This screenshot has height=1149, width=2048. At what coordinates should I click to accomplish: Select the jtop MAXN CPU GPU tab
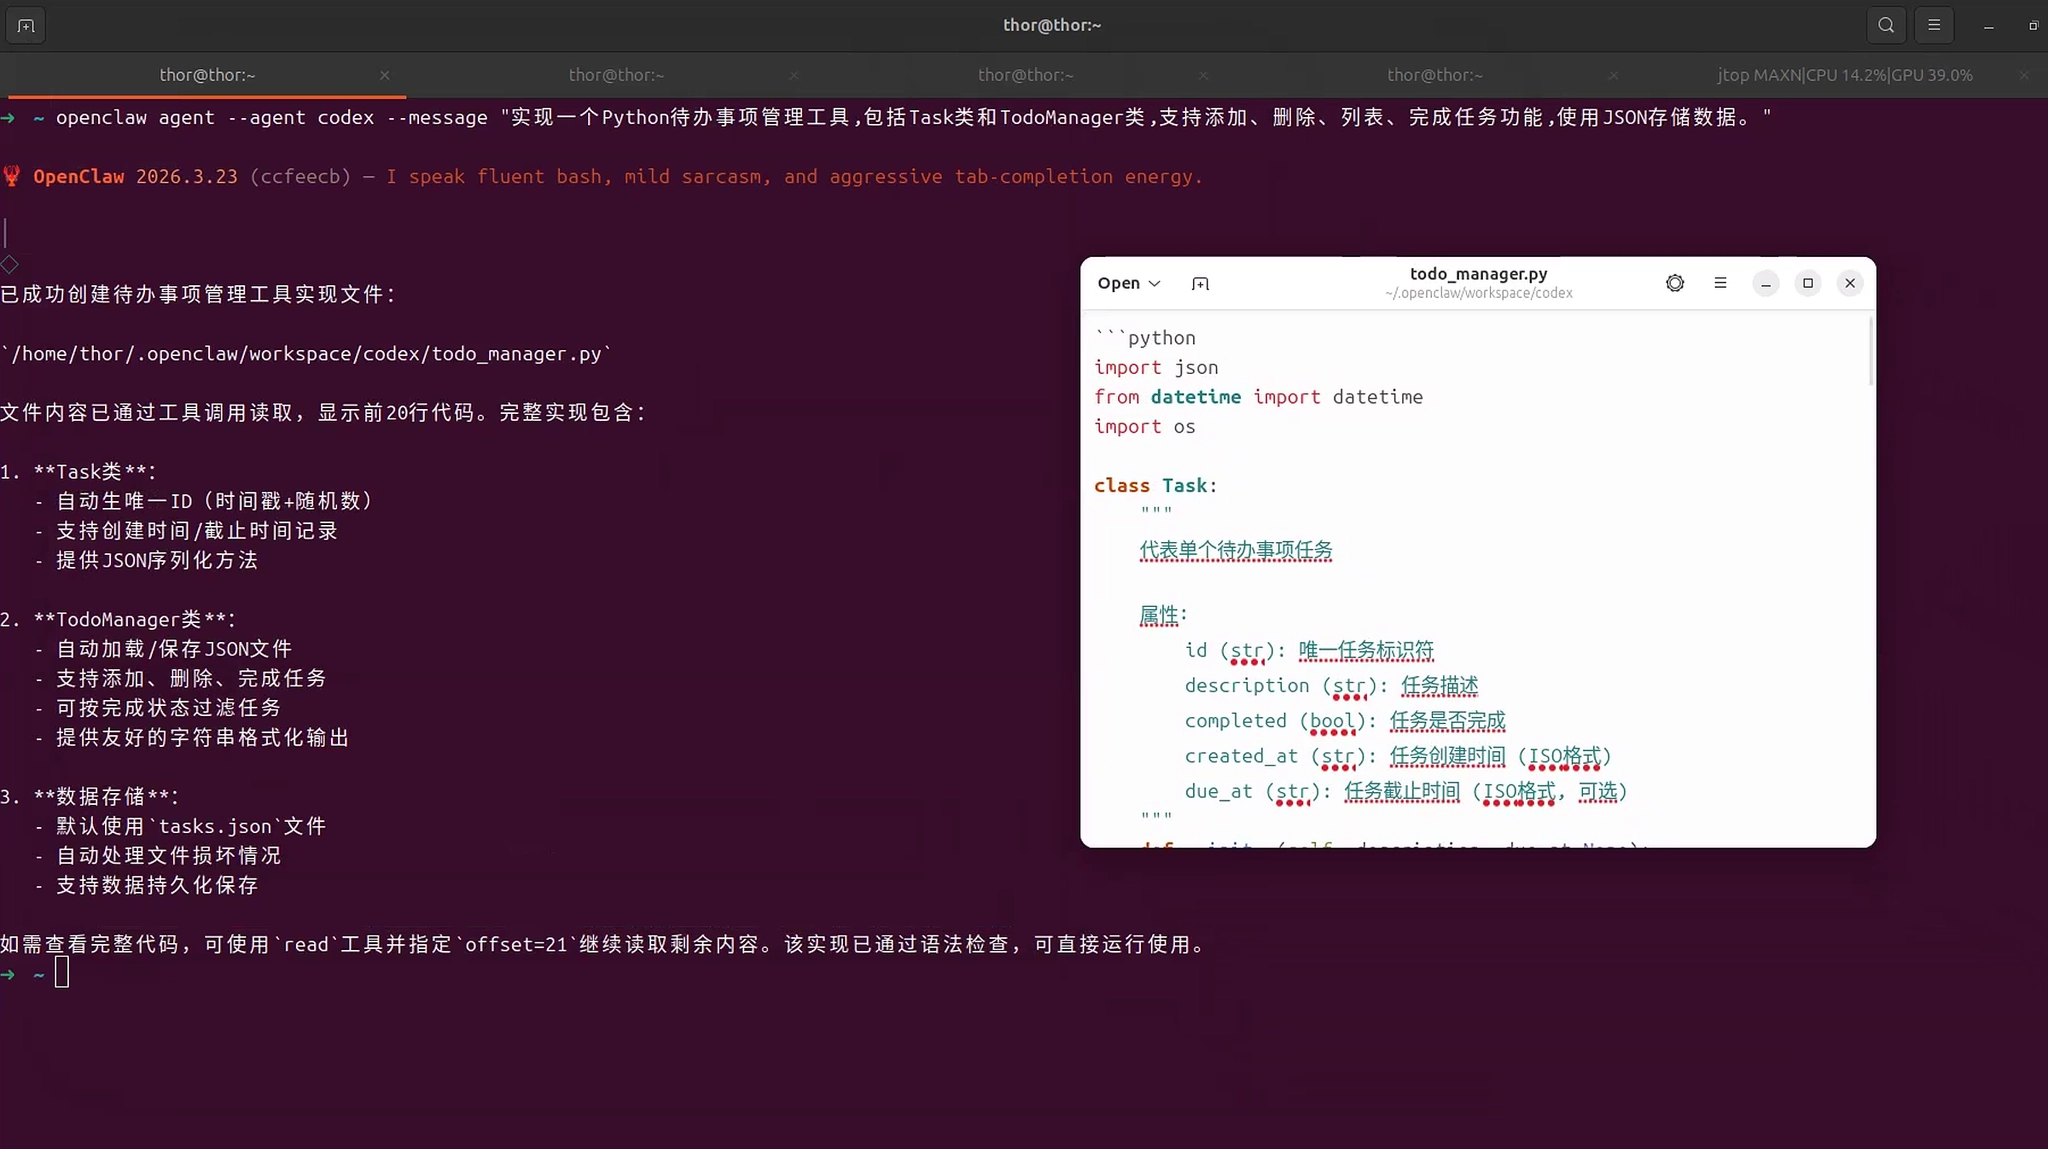click(1844, 76)
